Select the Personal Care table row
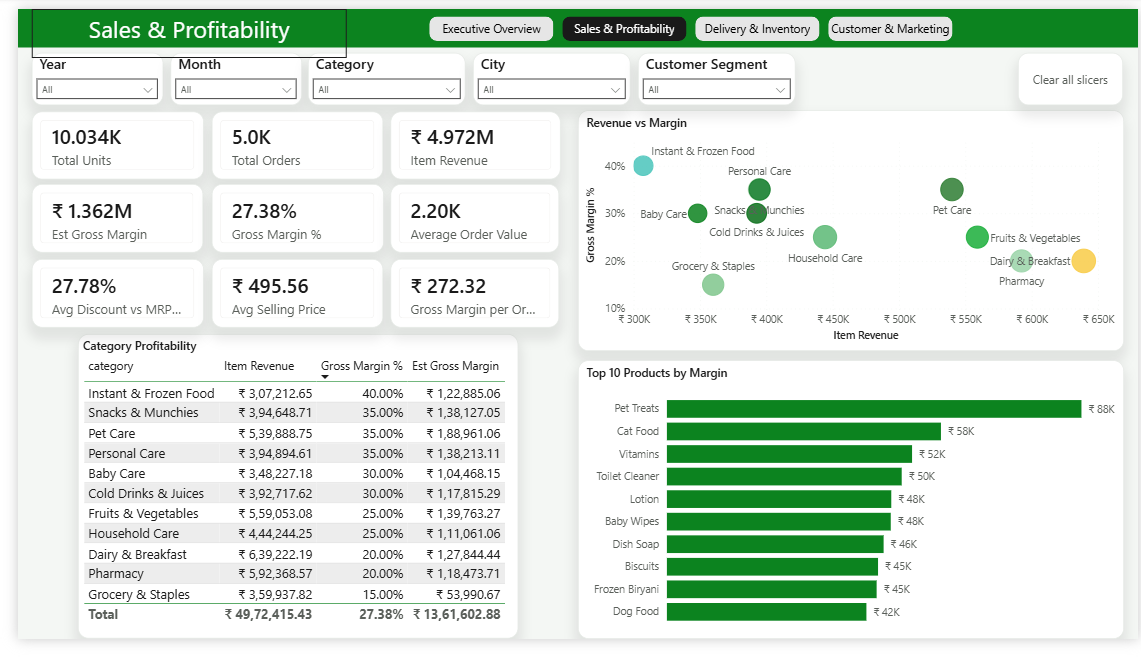The image size is (1141, 662). 294,453
